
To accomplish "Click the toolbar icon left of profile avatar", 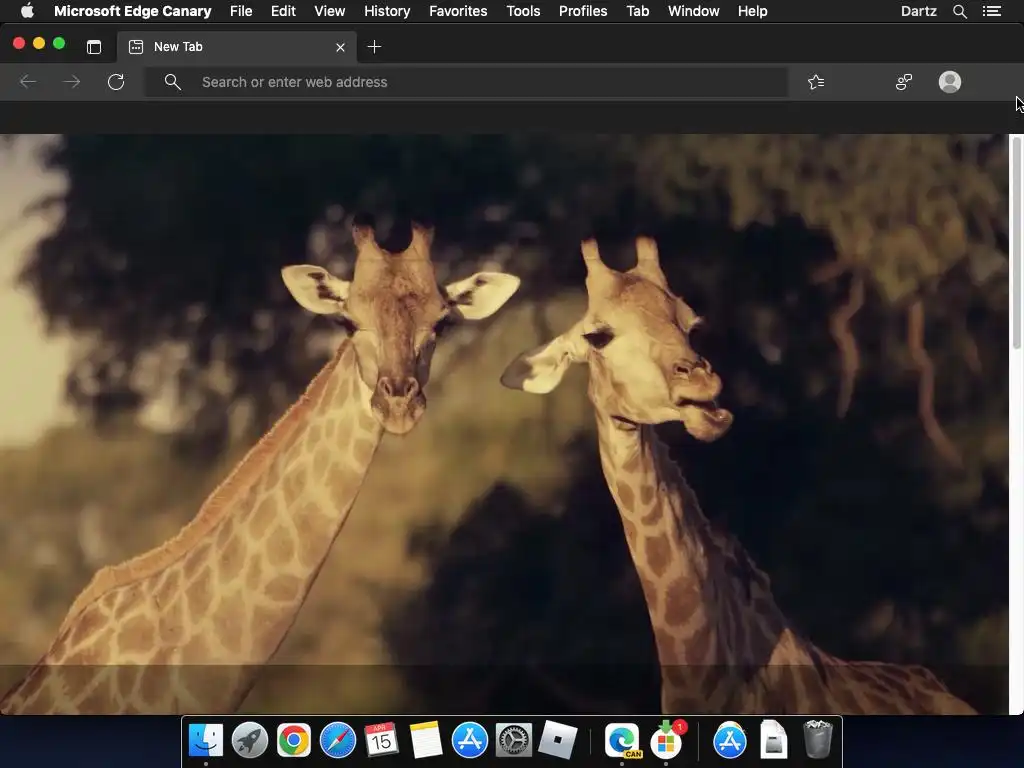I will pyautogui.click(x=904, y=82).
